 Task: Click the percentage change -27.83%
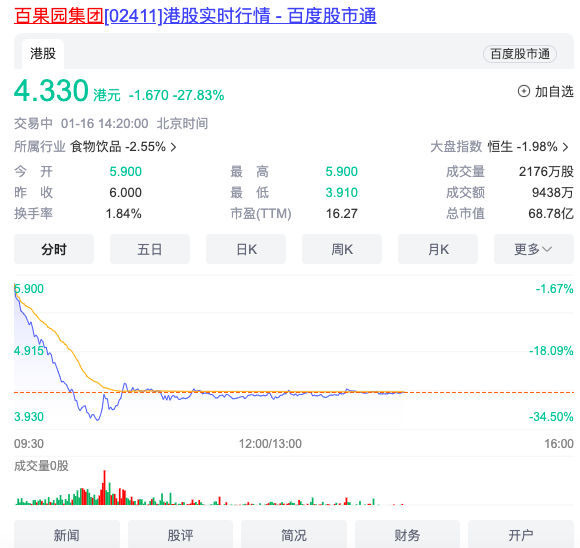199,95
